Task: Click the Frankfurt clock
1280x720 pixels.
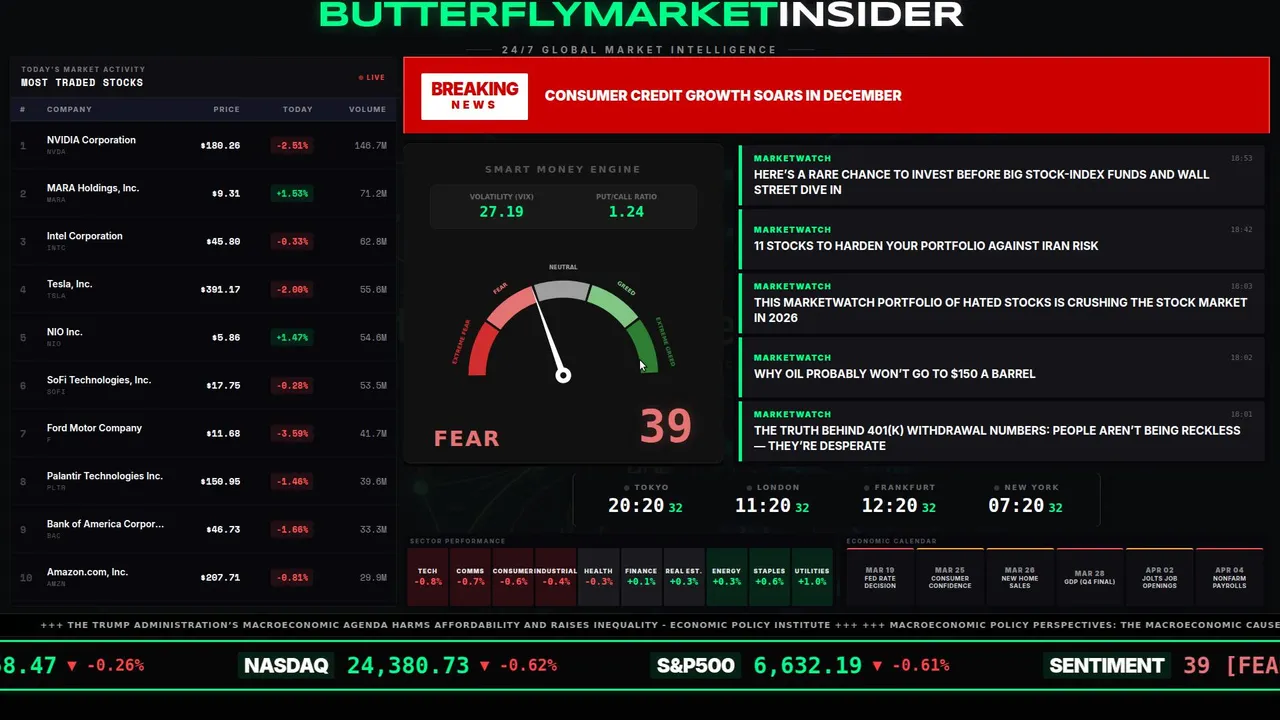Action: tap(898, 500)
